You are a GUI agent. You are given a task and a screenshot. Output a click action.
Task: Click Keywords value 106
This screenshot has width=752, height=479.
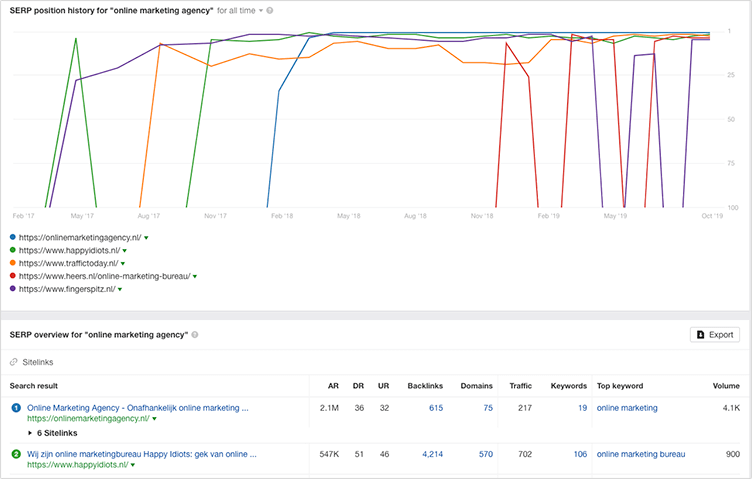pyautogui.click(x=580, y=454)
